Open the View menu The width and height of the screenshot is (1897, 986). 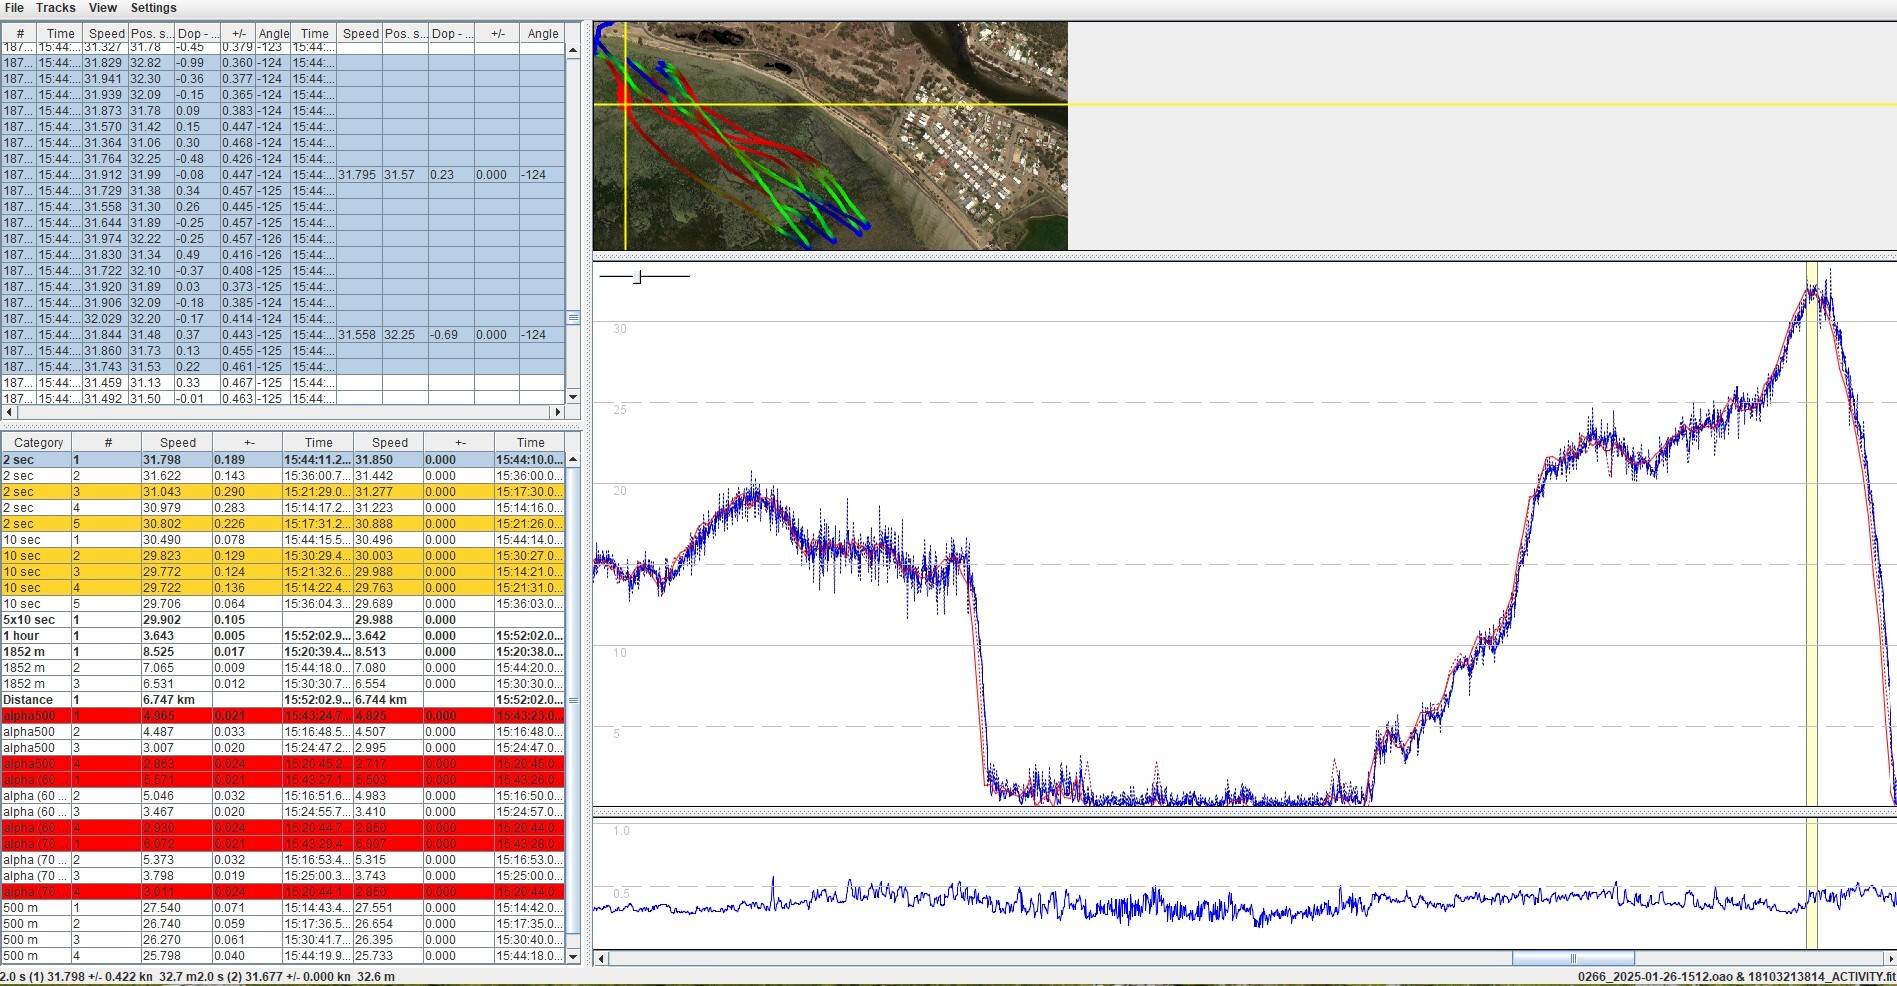(x=103, y=8)
